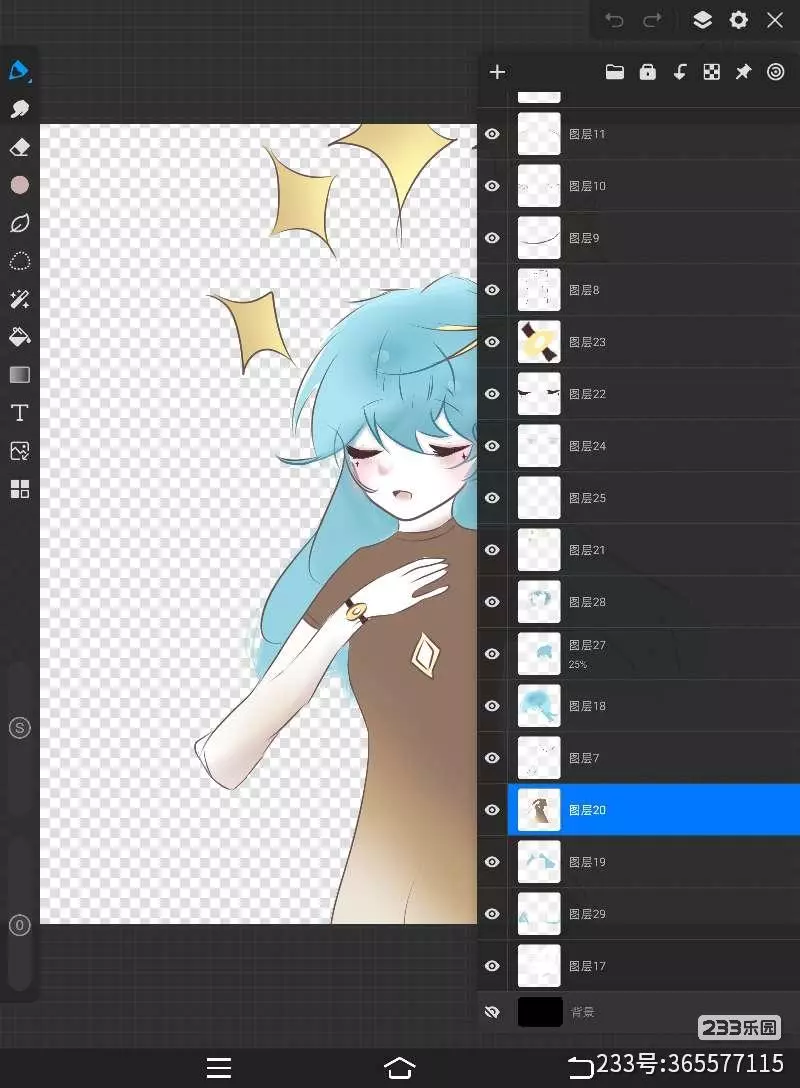Toggle alpha lock checkerboard icon

pyautogui.click(x=711, y=71)
